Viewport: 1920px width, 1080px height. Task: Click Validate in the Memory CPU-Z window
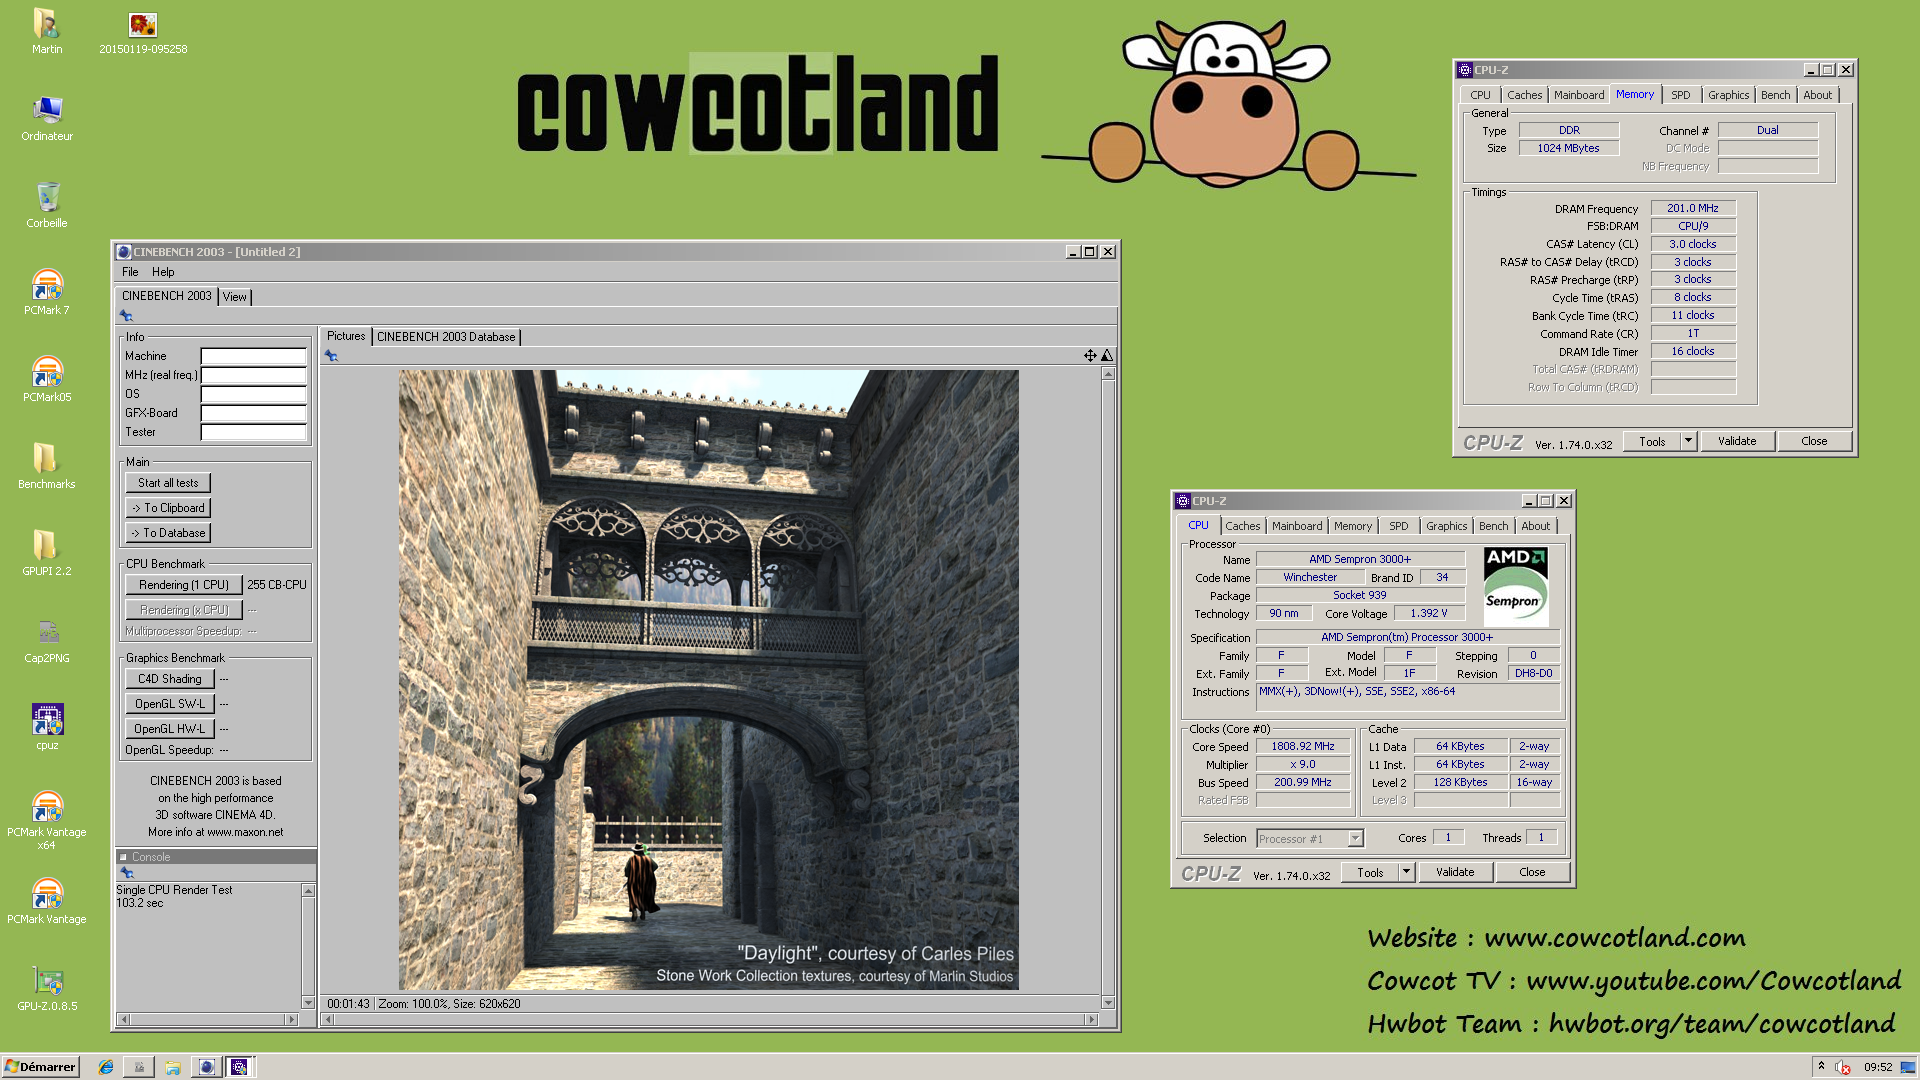coord(1737,441)
